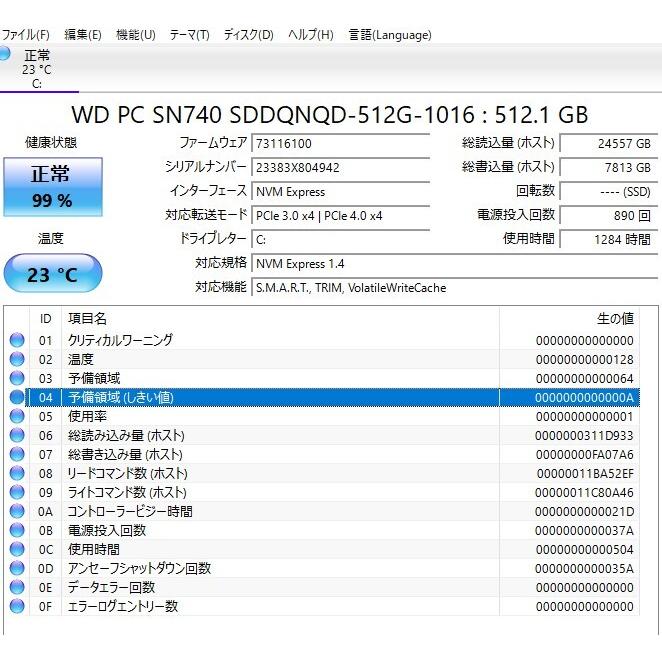Open the 機能(U) menu
The width and height of the screenshot is (662, 662).
point(136,35)
